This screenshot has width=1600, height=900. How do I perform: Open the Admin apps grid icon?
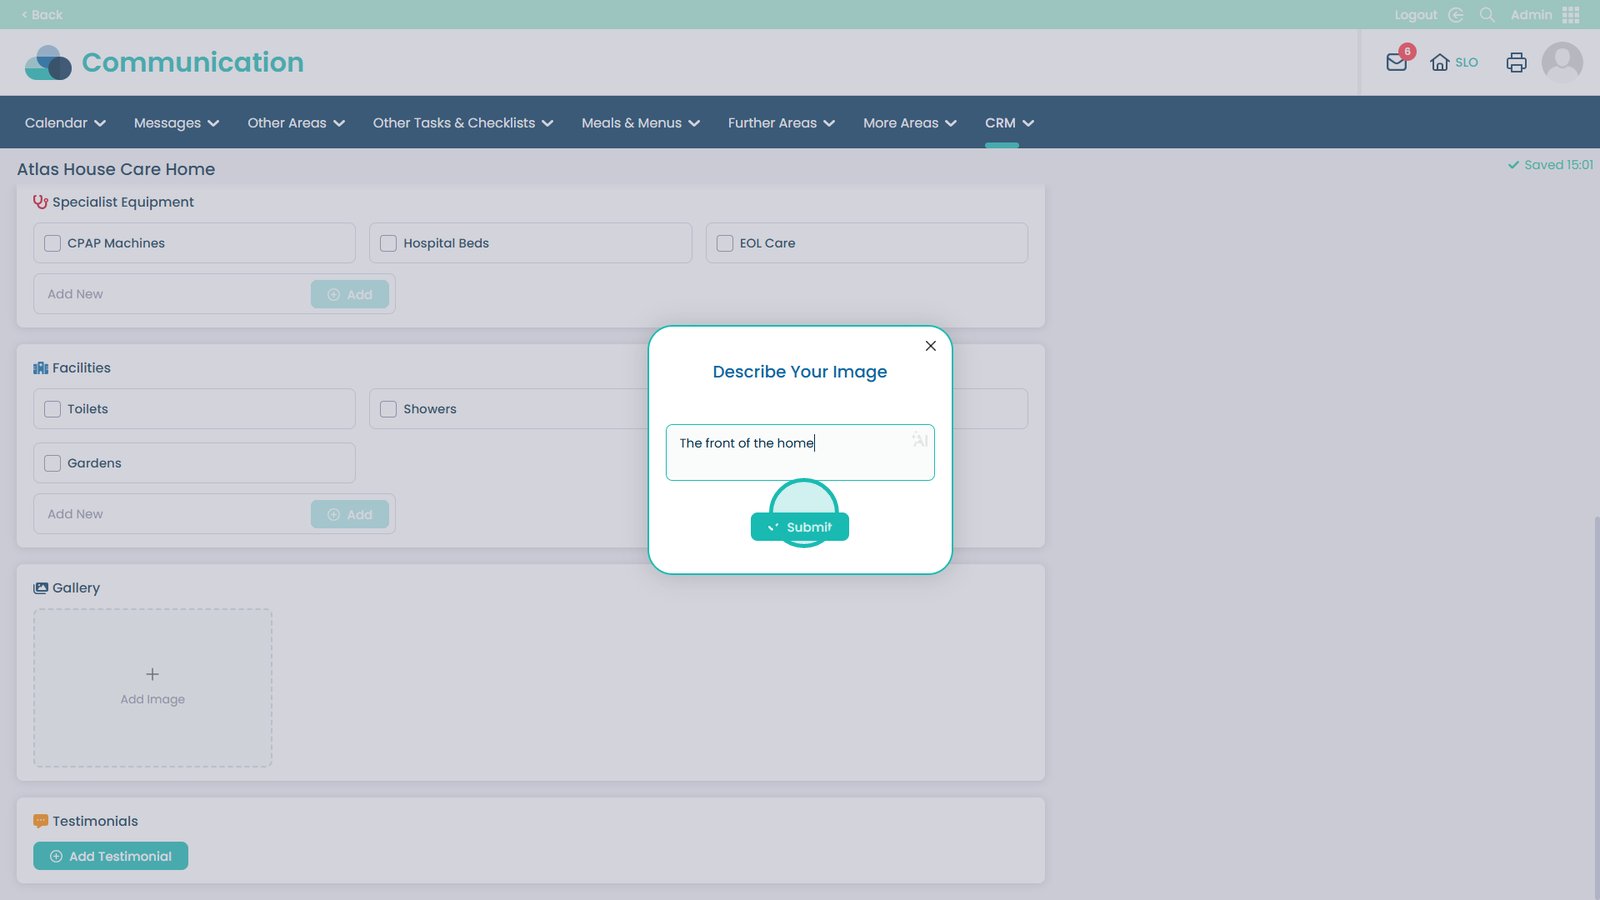click(1571, 15)
